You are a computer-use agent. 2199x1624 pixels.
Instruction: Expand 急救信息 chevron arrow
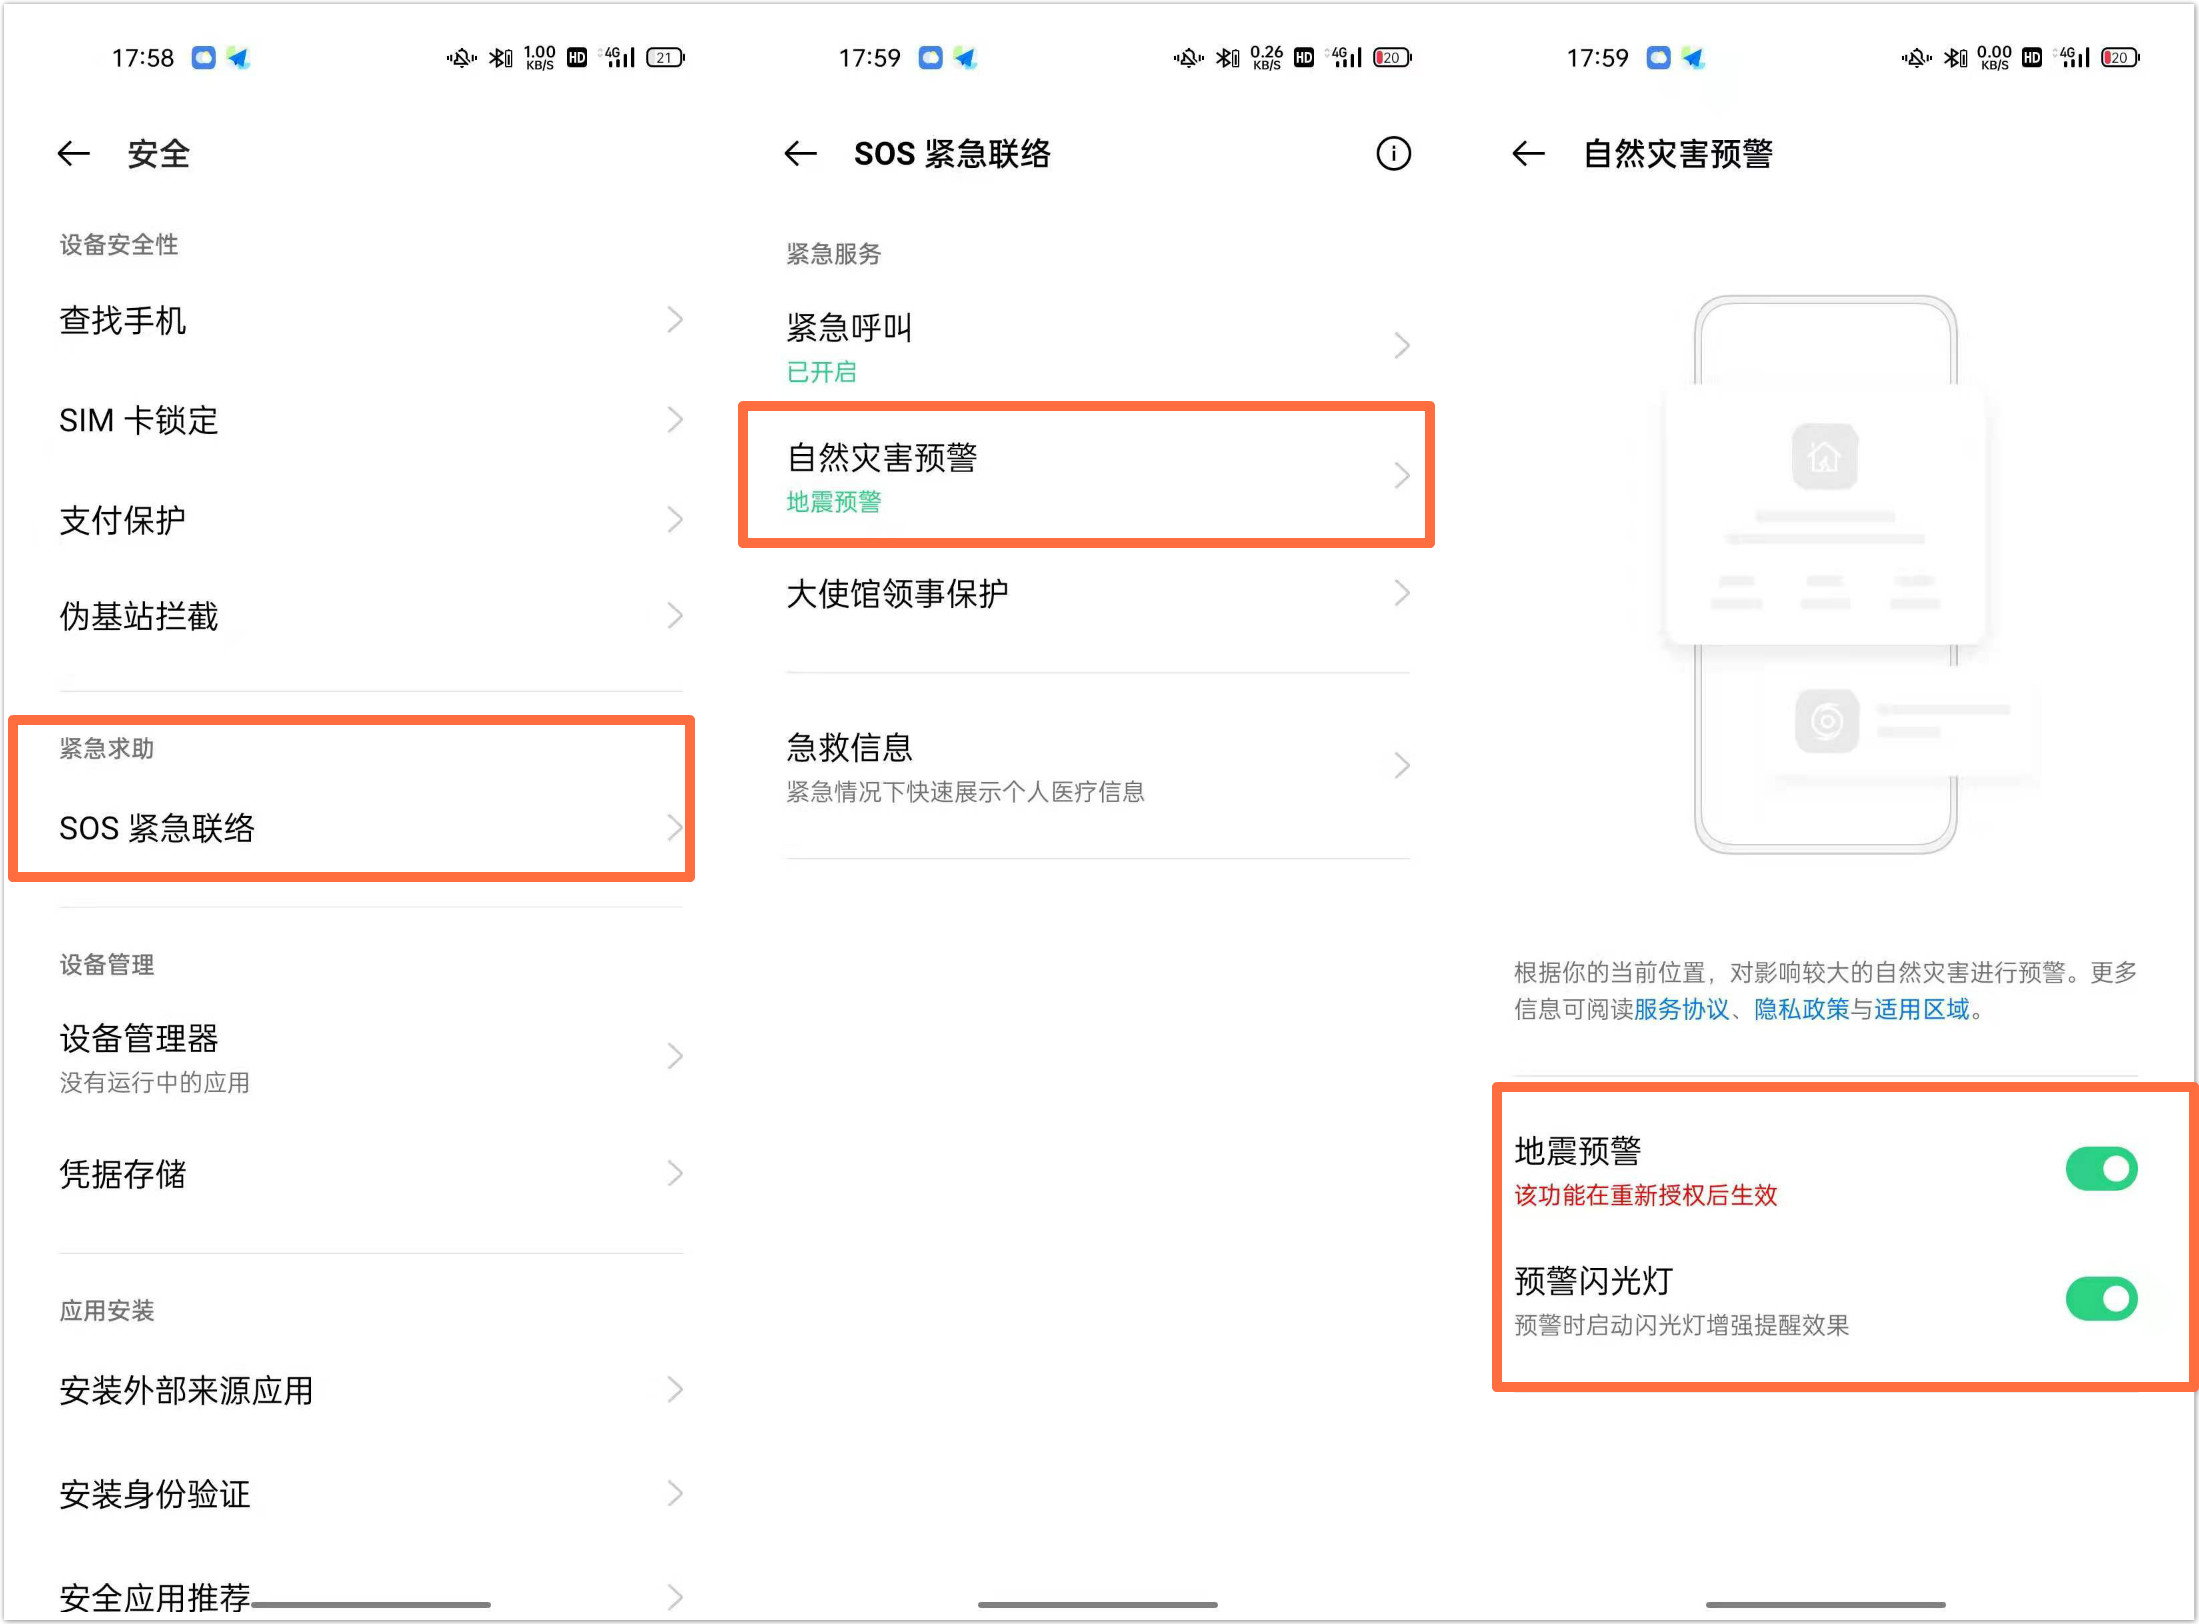[1402, 766]
